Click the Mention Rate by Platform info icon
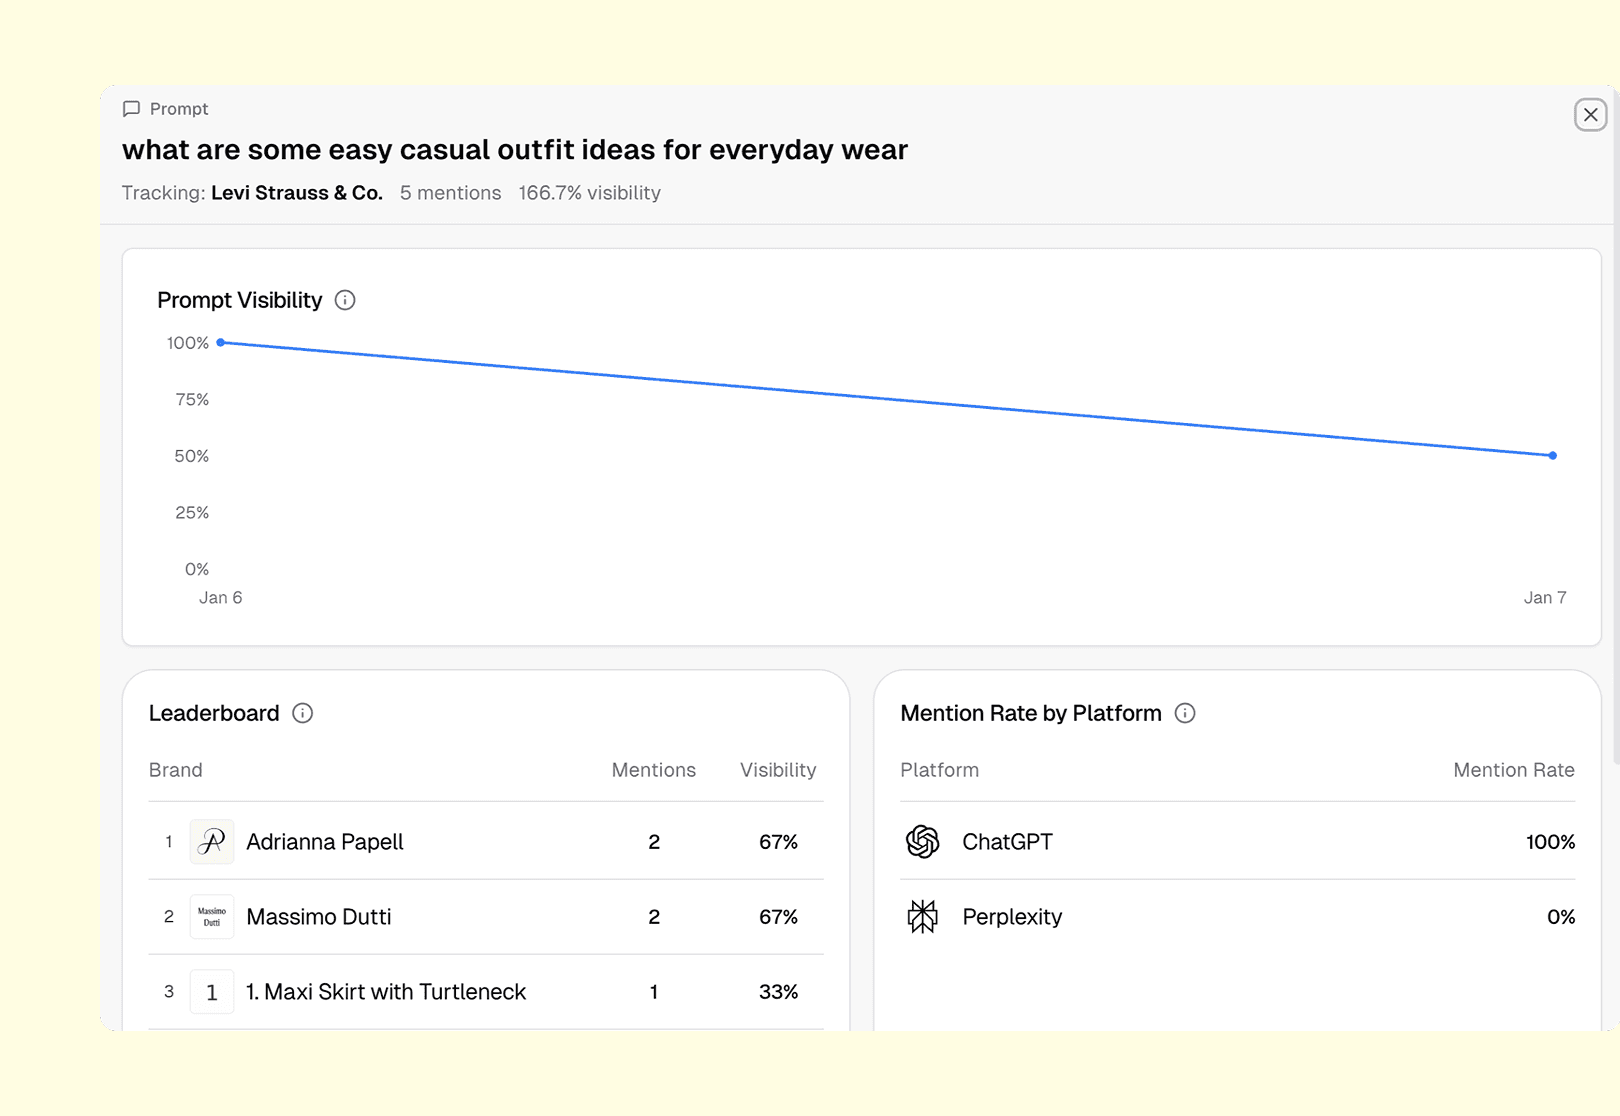Viewport: 1620px width, 1116px height. tap(1185, 713)
